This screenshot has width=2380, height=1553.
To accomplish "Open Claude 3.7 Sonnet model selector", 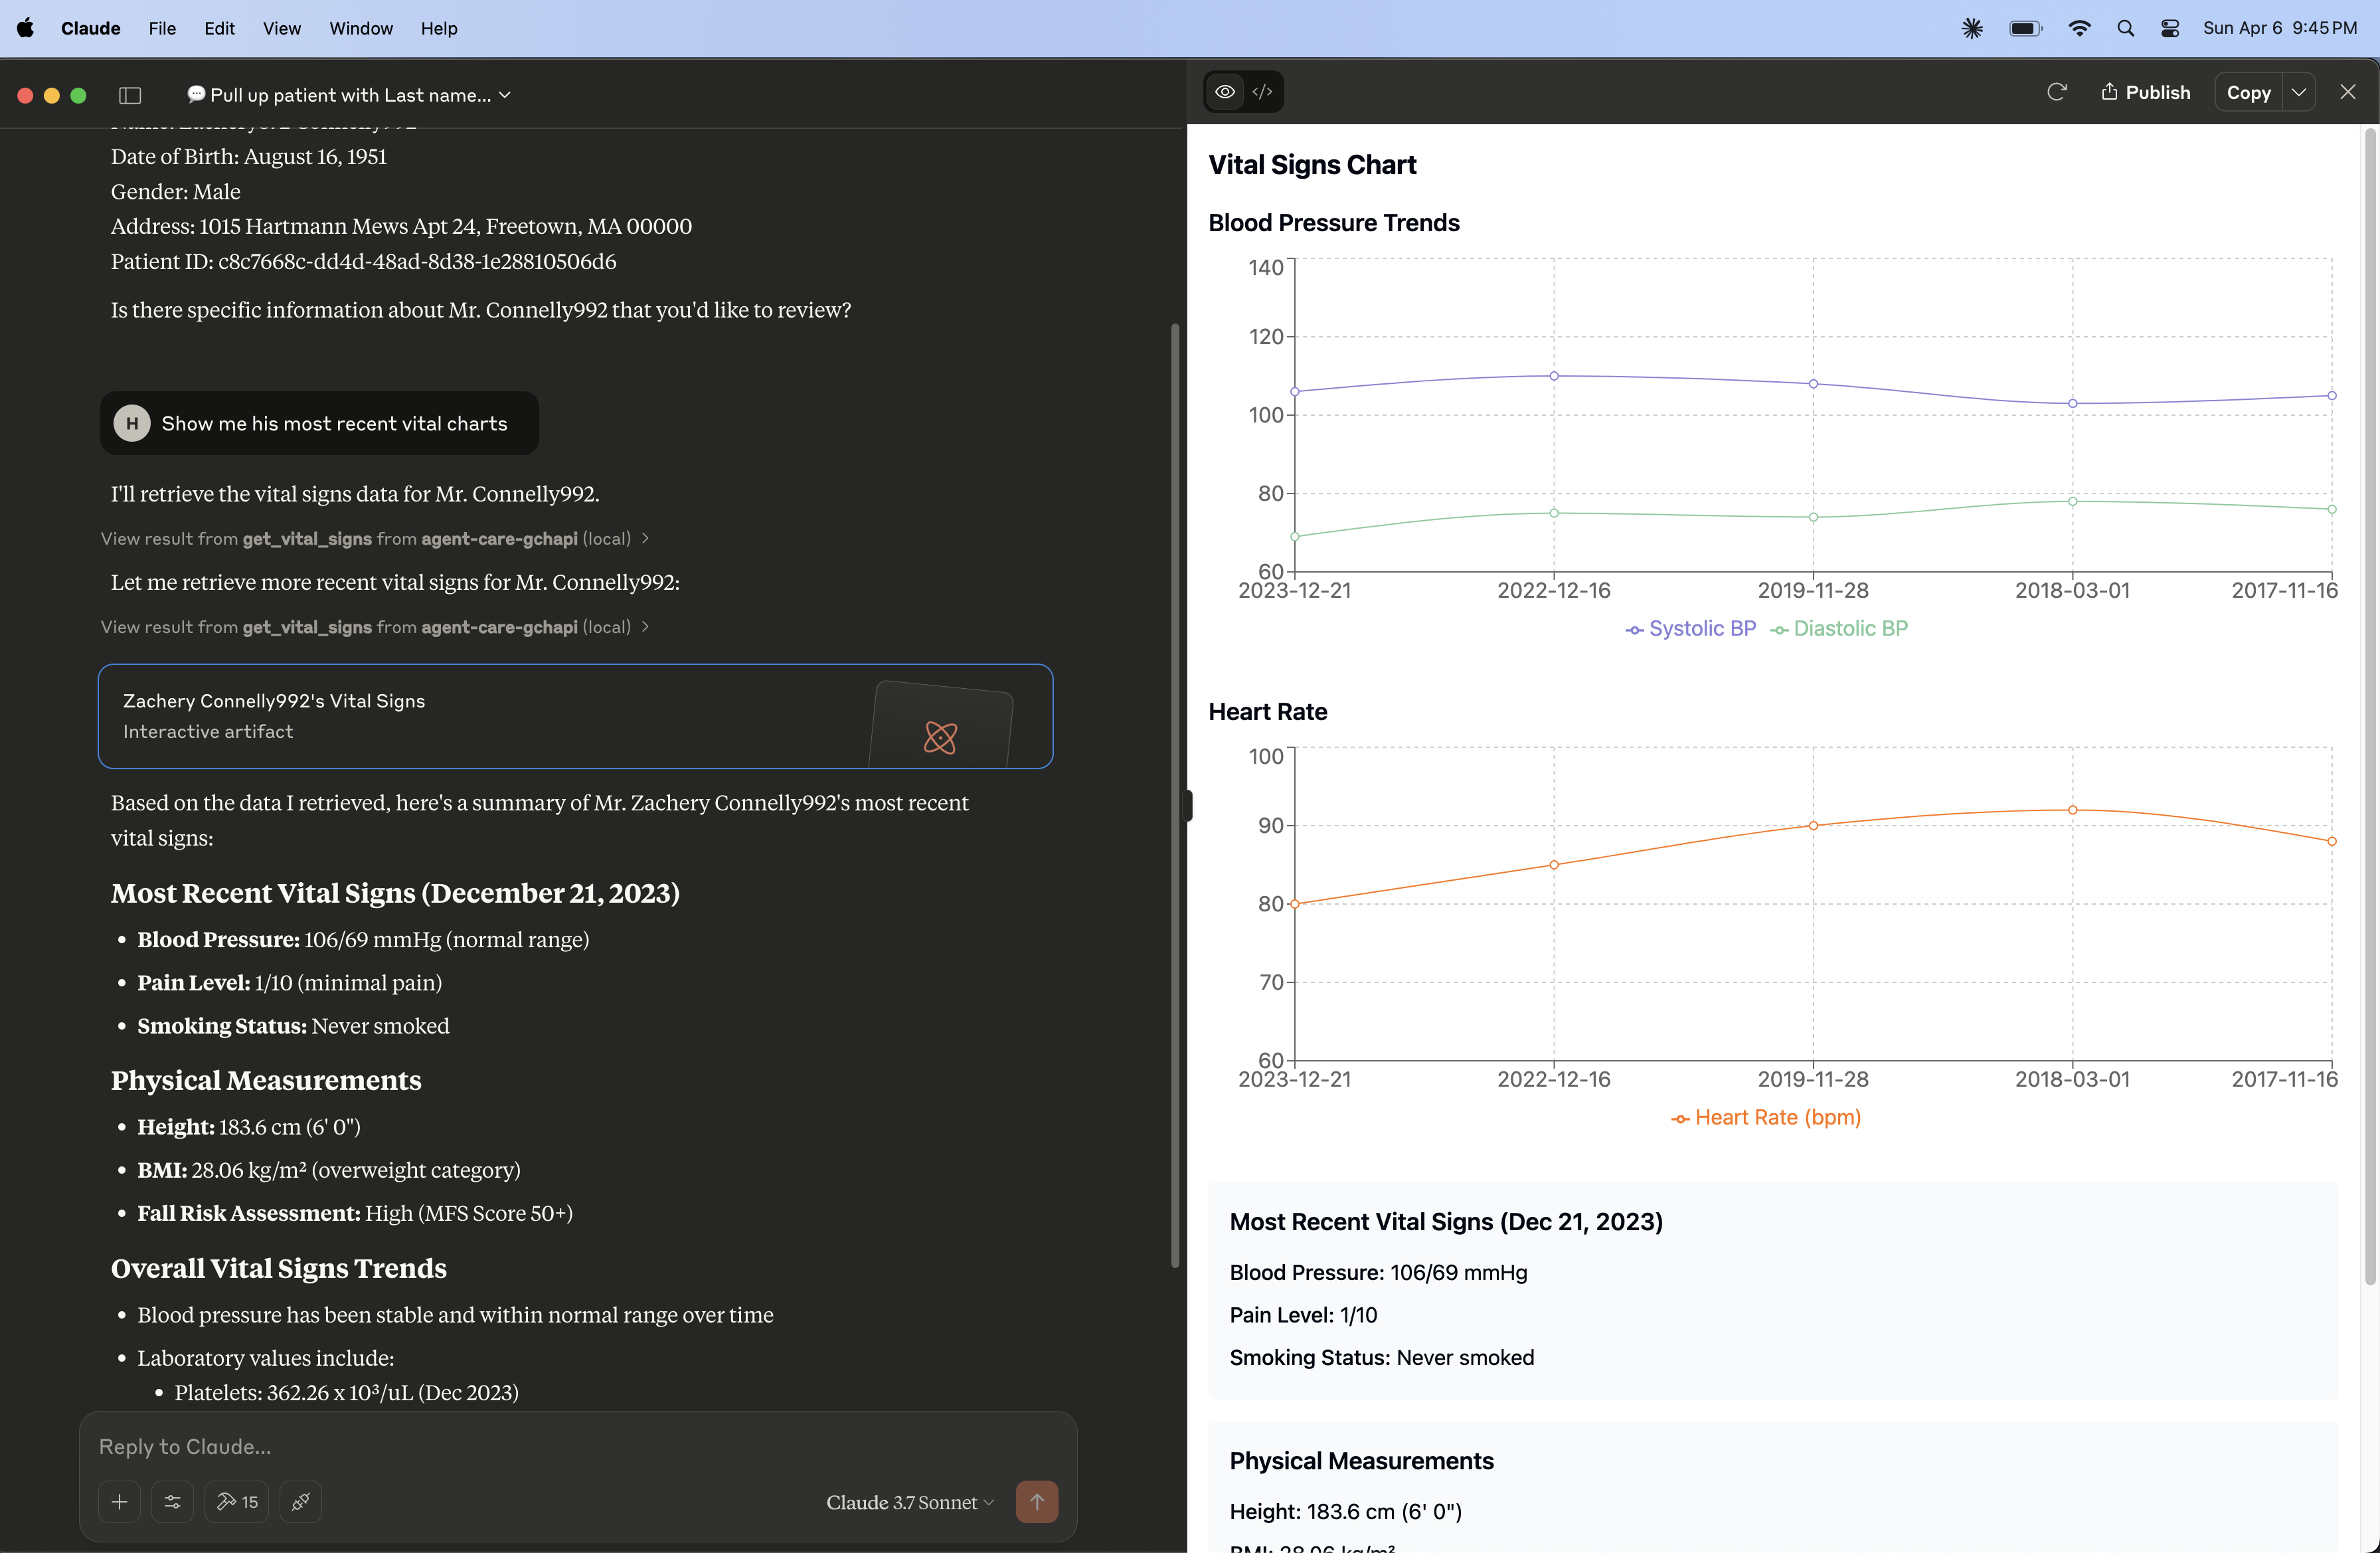I will coord(909,1501).
